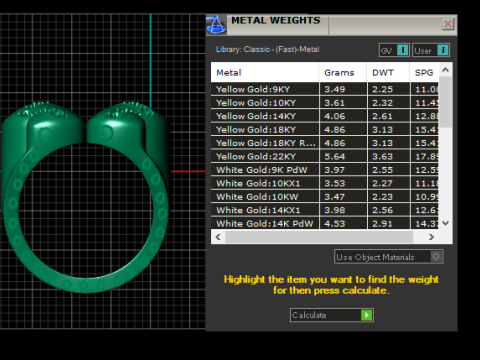Image resolution: width=480 pixels, height=360 pixels.
Task: Click the 5.64 grams value
Action: click(335, 156)
